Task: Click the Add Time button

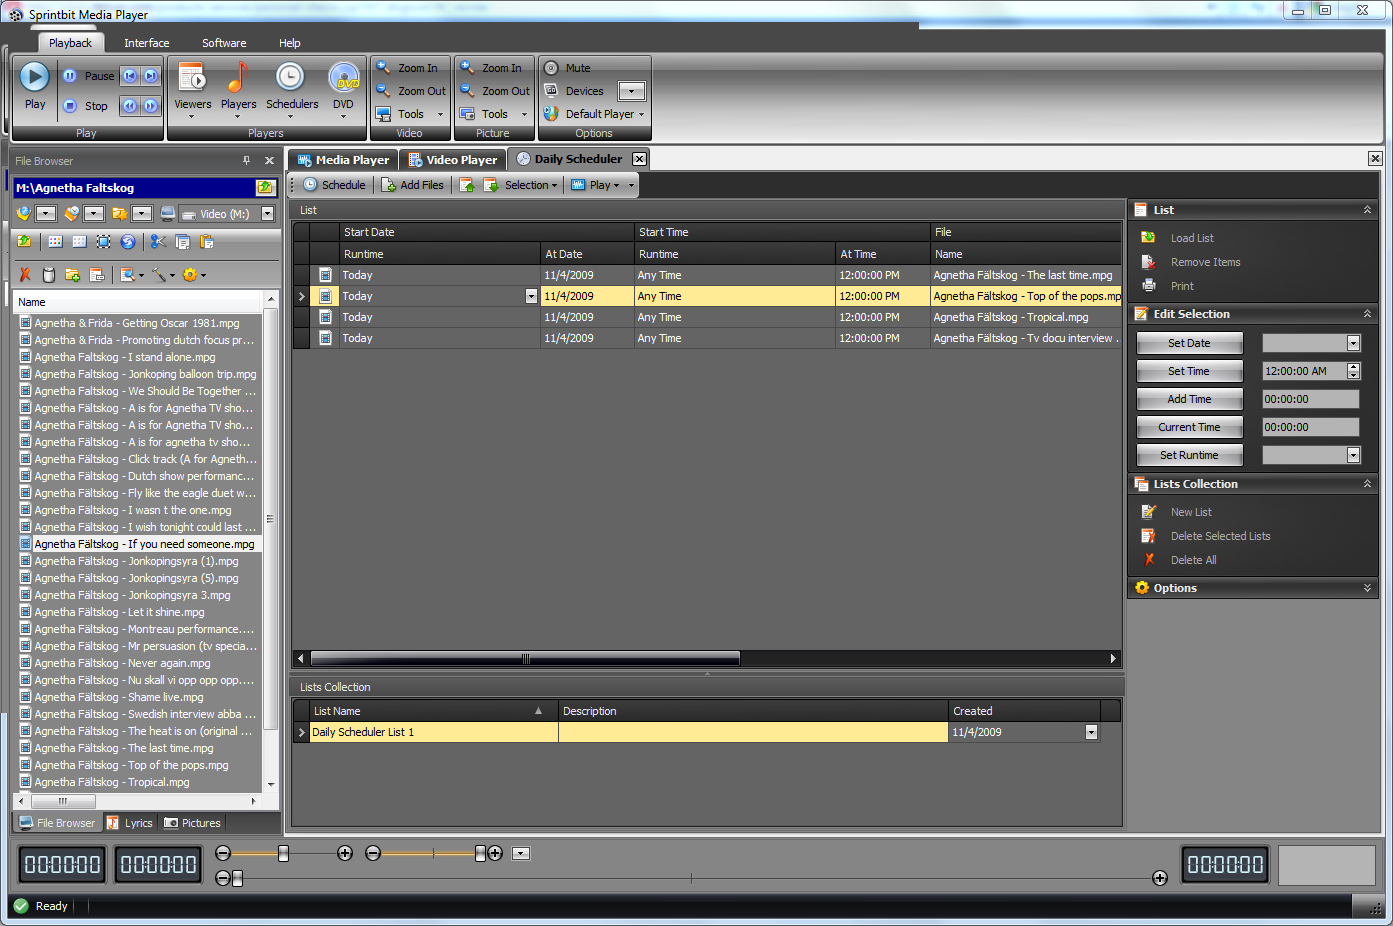Action: (1189, 399)
